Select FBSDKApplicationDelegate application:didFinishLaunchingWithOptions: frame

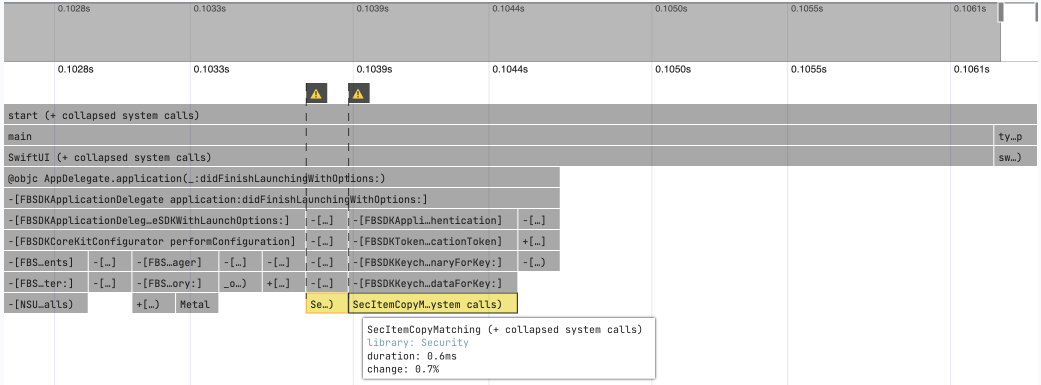(x=281, y=199)
